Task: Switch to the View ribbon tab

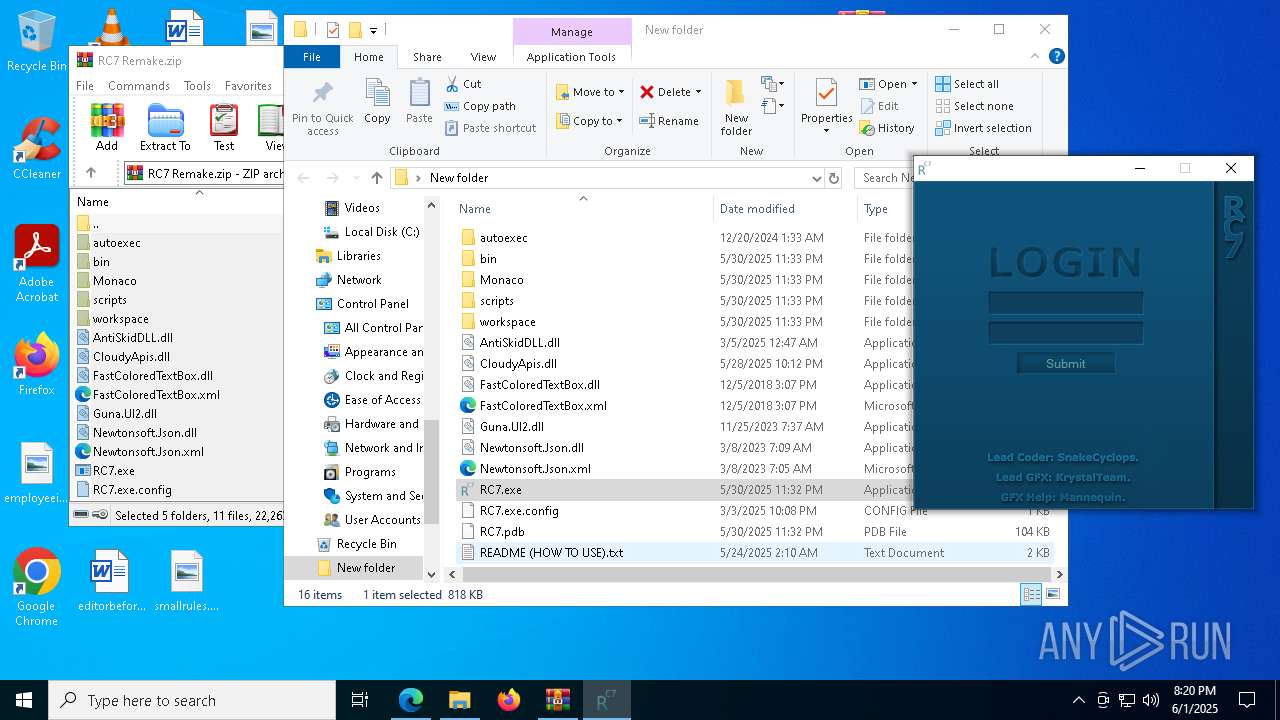Action: click(483, 57)
